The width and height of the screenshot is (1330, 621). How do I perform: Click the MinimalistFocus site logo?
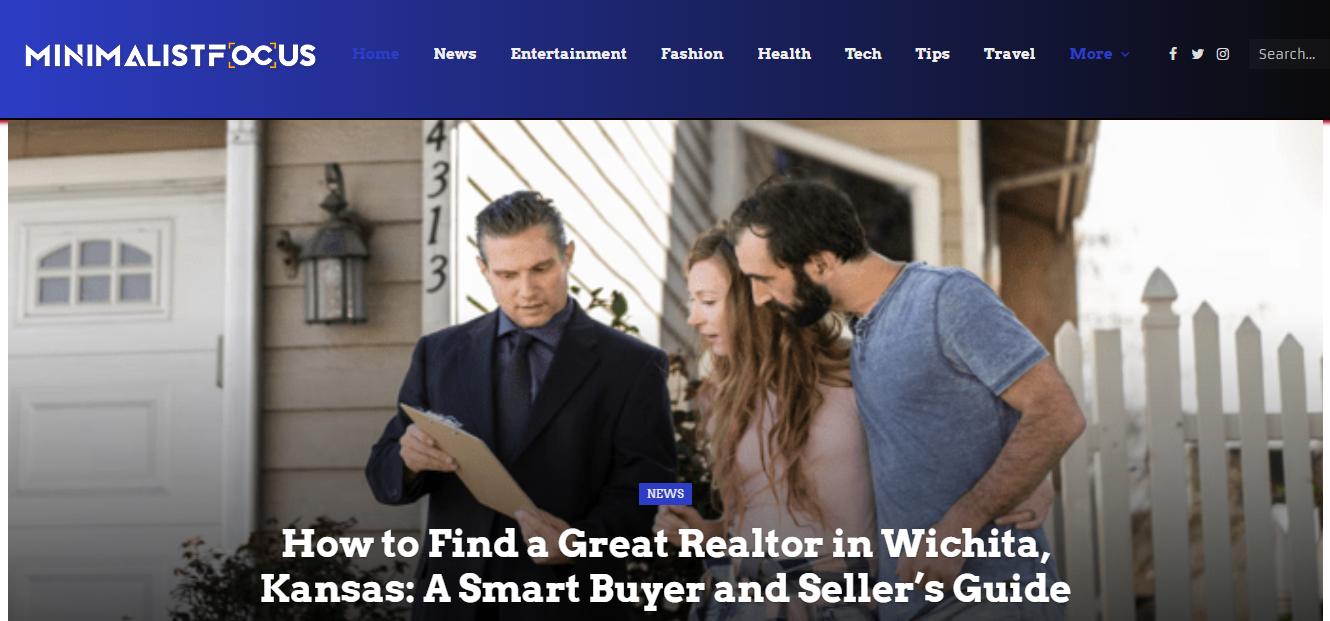171,55
